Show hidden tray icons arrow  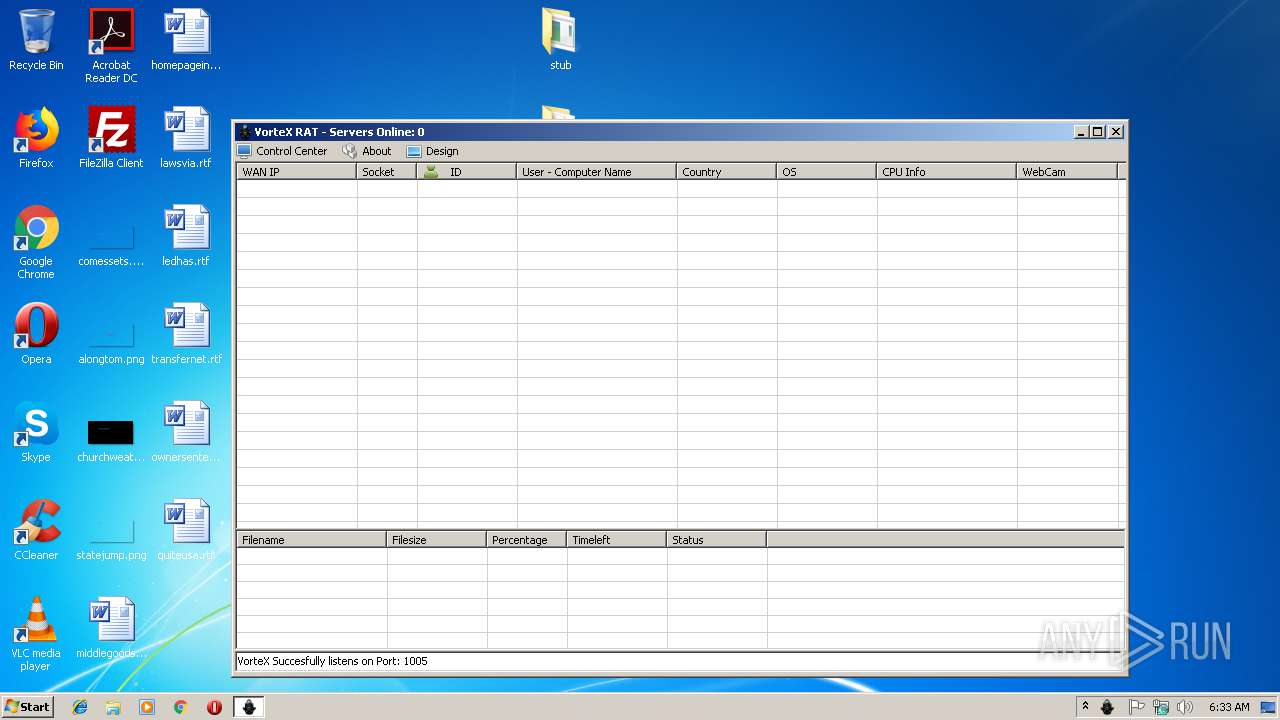point(1085,707)
